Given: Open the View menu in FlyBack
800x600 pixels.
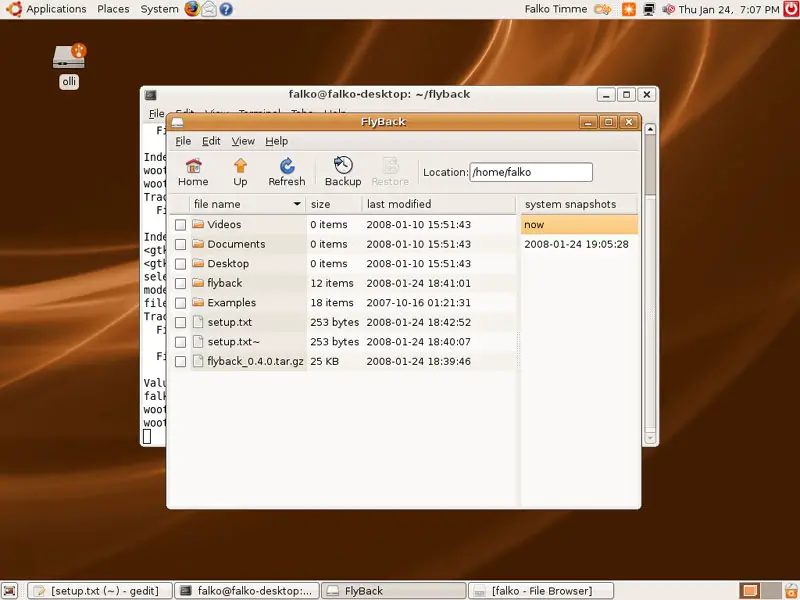Looking at the screenshot, I should click(243, 141).
